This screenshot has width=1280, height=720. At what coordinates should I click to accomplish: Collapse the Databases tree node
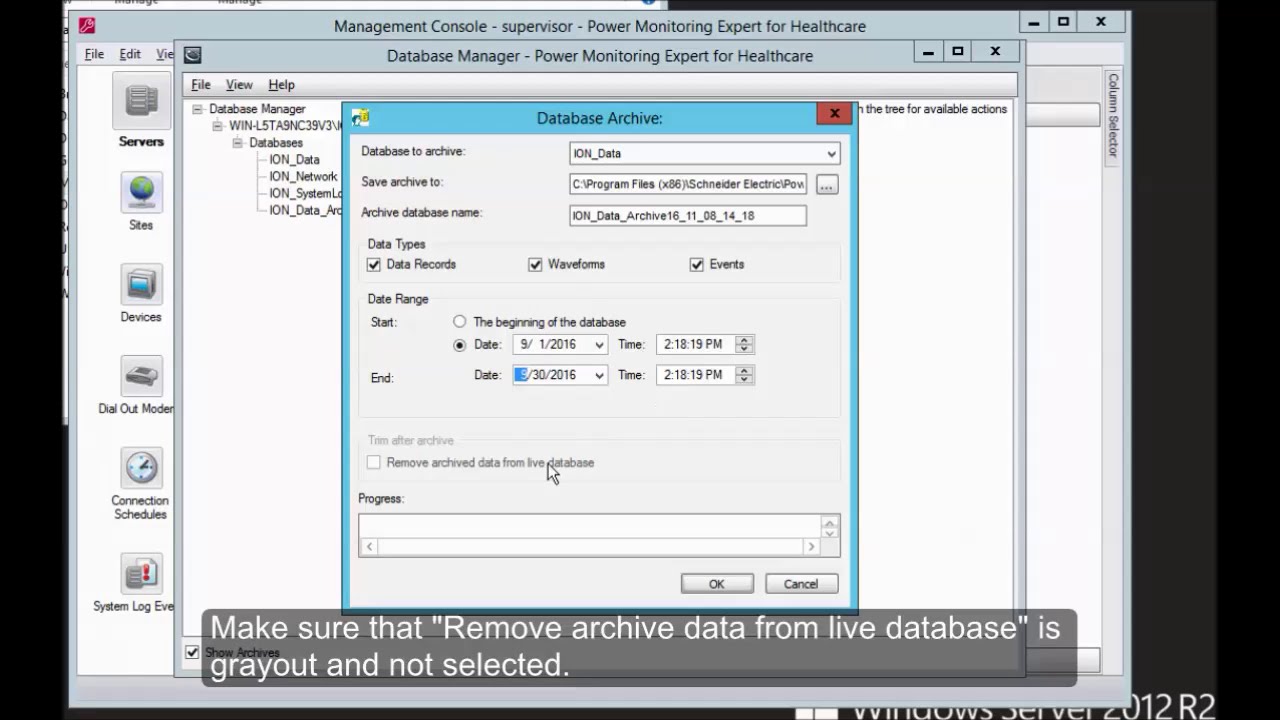tap(238, 143)
